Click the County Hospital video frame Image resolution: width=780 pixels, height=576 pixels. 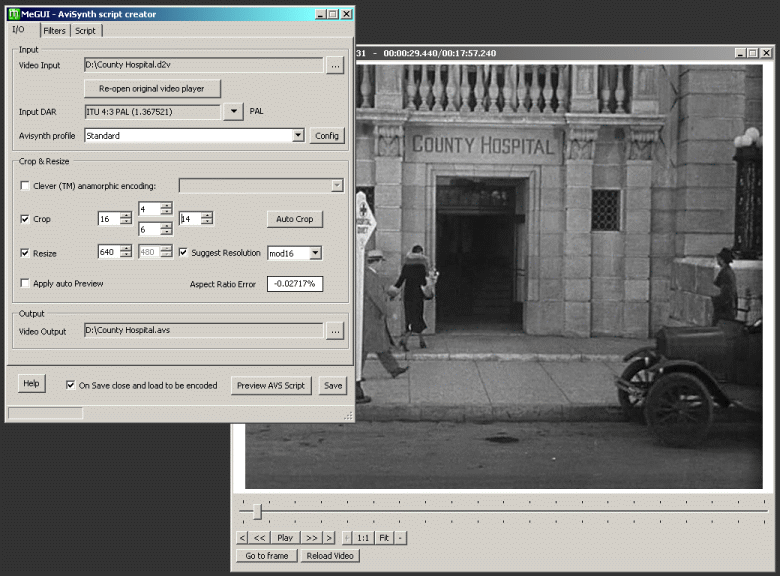[503, 276]
